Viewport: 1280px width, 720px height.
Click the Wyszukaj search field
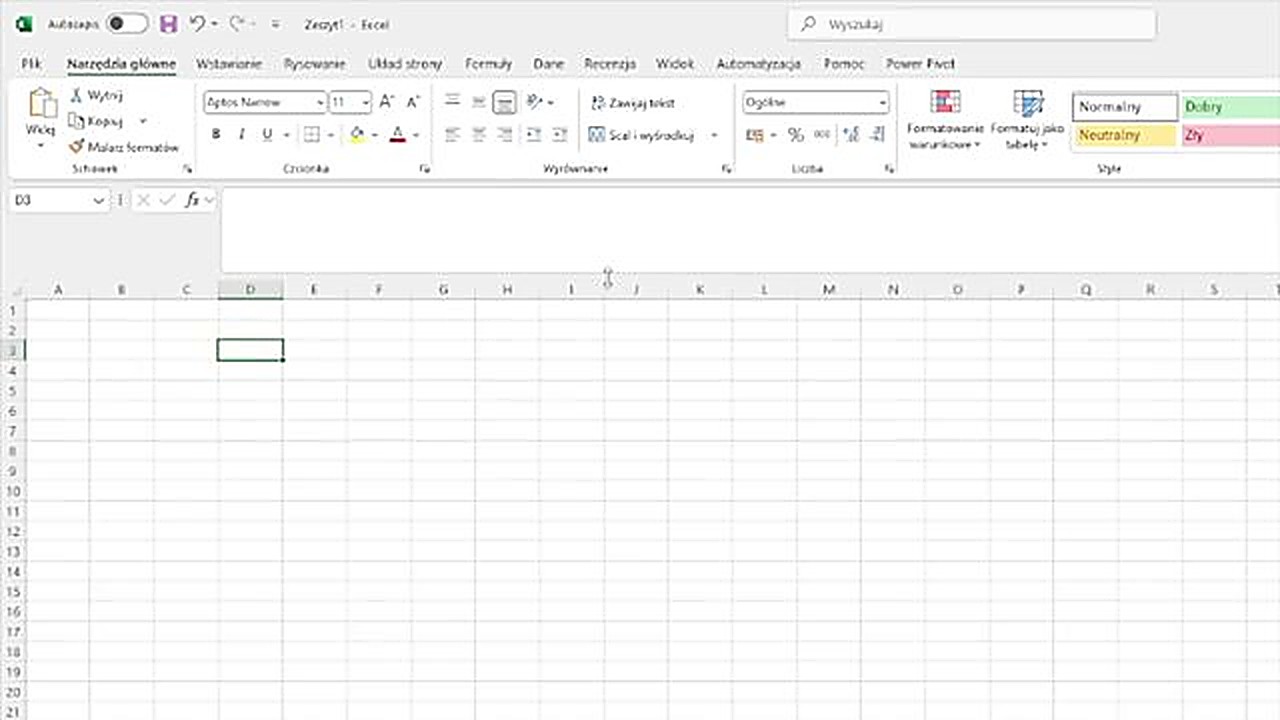970,24
